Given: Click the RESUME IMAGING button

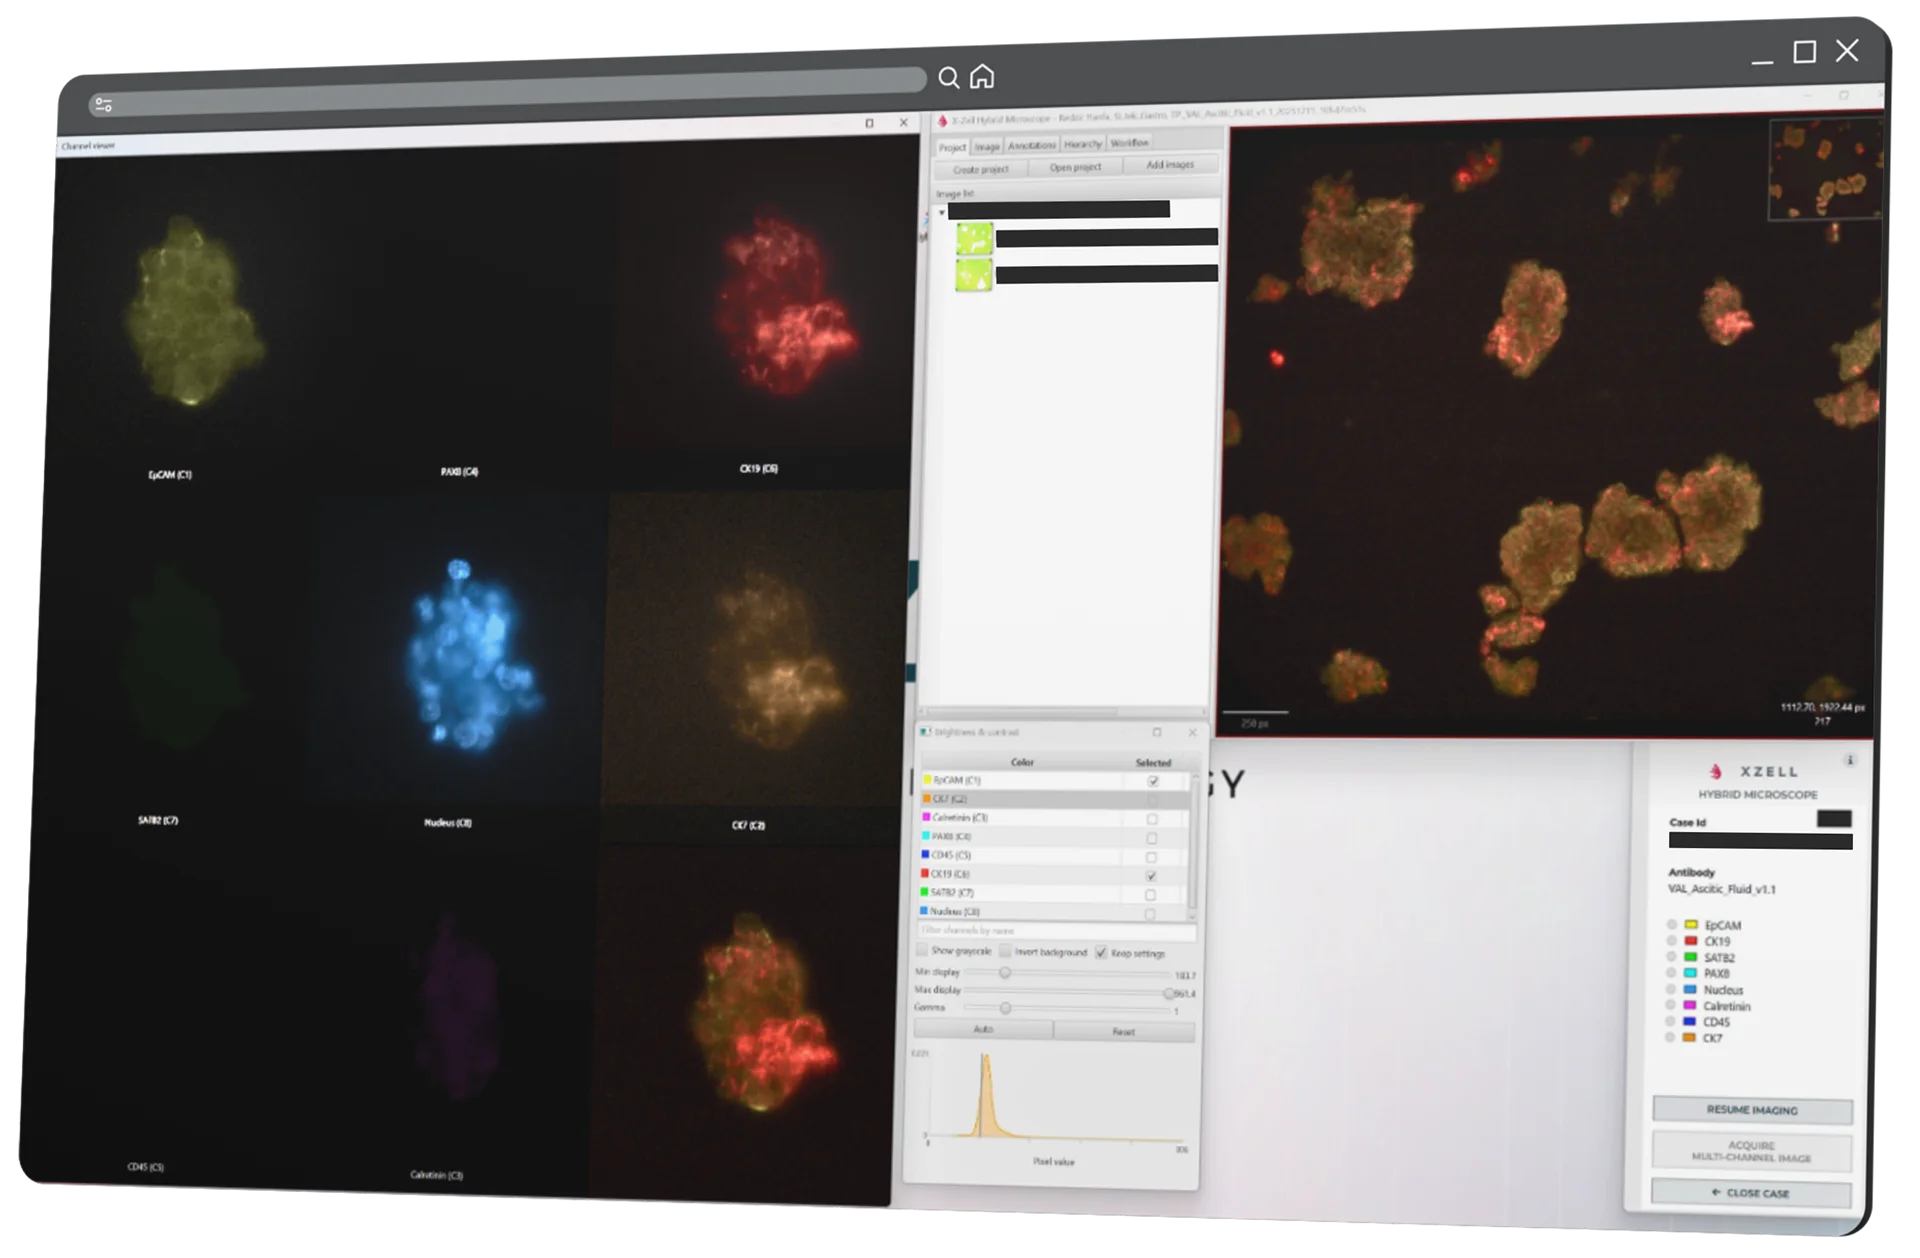Looking at the screenshot, I should pyautogui.click(x=1751, y=1110).
